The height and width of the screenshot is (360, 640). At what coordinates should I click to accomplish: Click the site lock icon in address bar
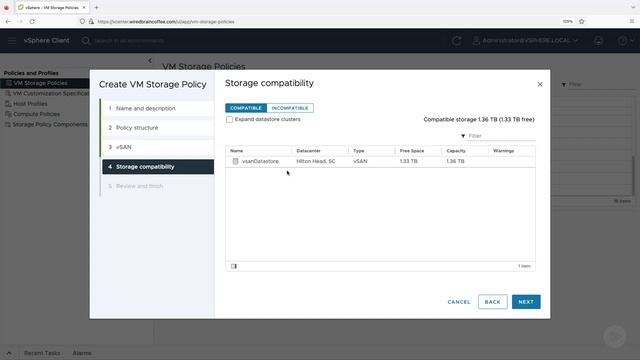coord(91,22)
